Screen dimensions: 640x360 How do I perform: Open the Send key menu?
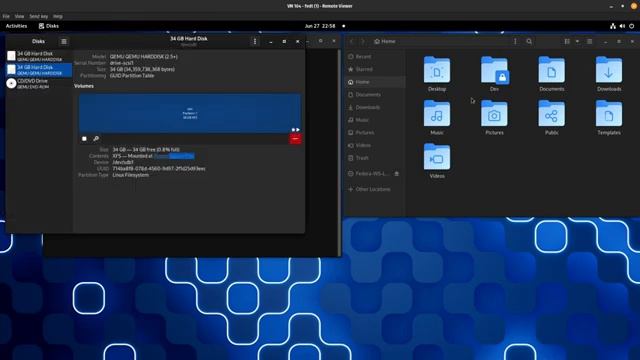(38, 16)
